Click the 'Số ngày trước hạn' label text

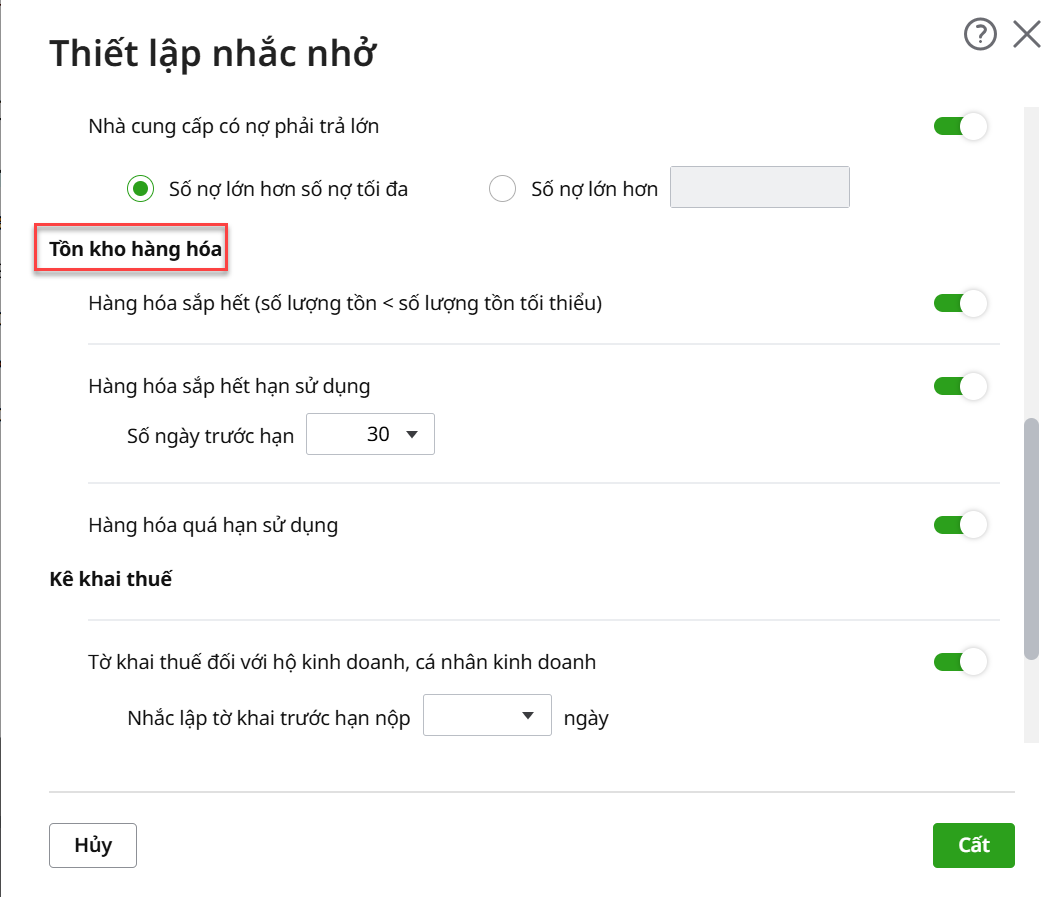point(211,436)
